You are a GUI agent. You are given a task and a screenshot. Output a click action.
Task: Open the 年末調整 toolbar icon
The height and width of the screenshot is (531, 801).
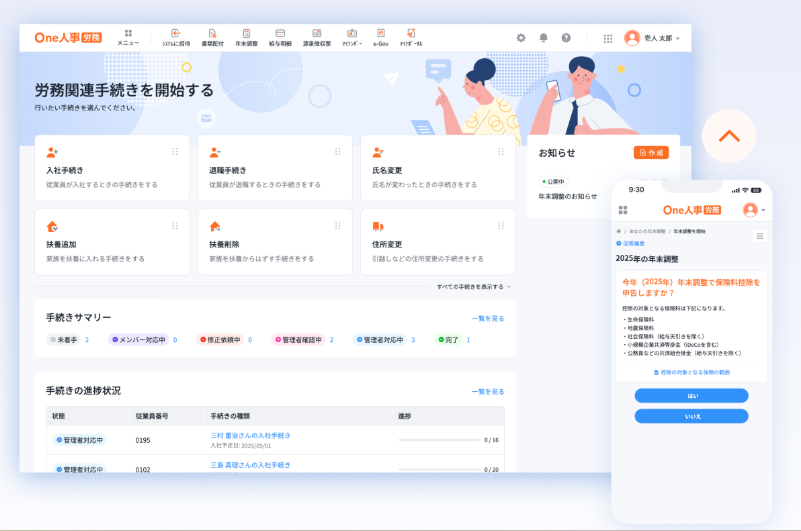(x=246, y=38)
